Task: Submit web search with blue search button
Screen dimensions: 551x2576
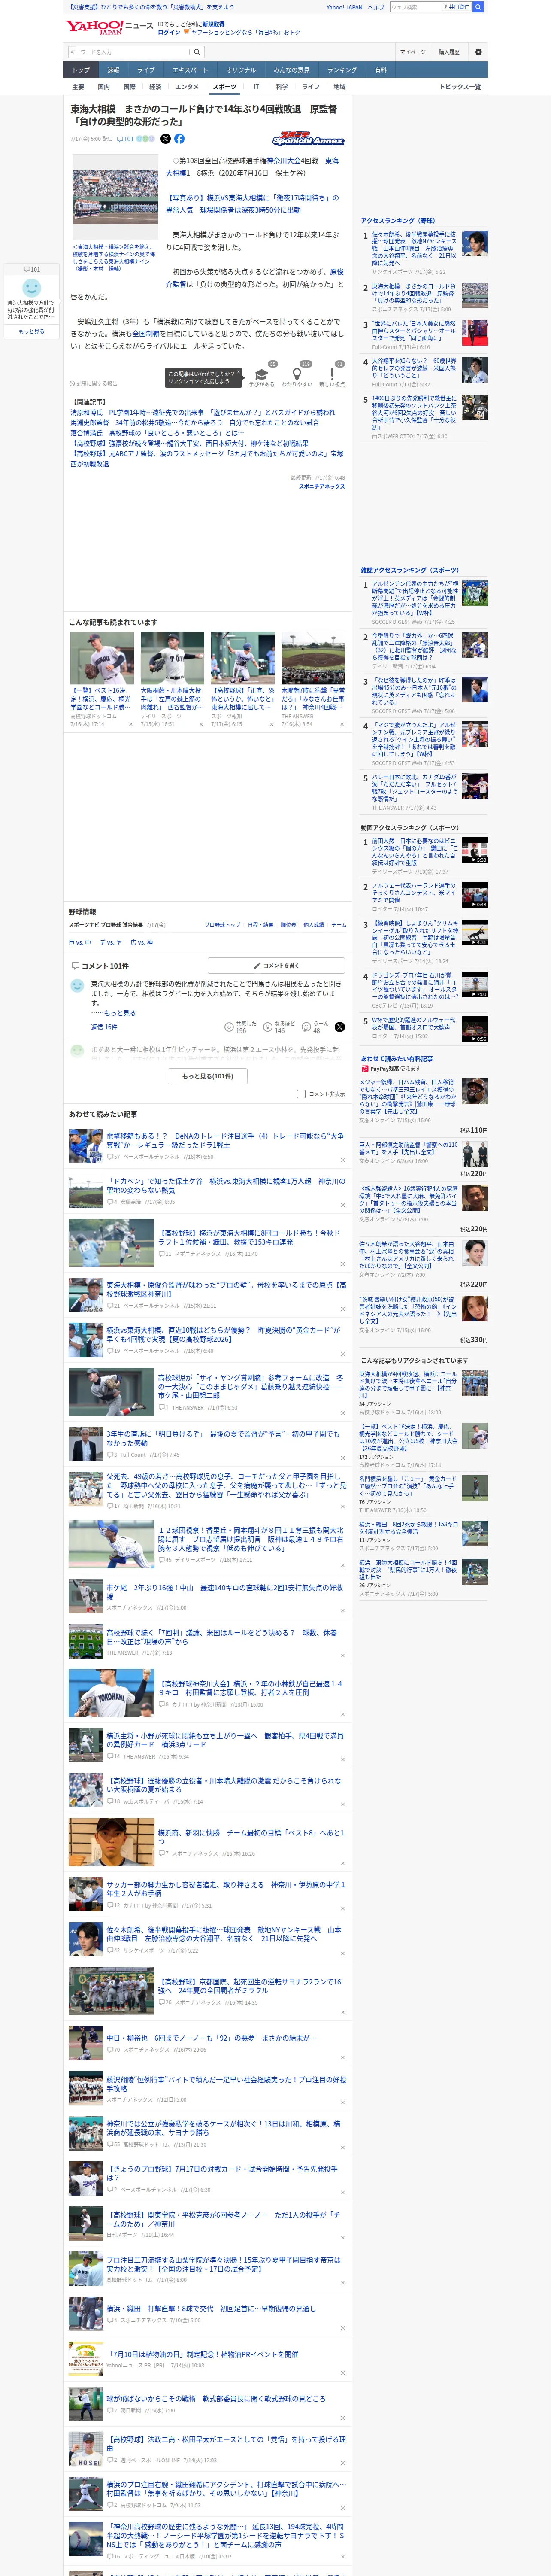Action: click(478, 7)
